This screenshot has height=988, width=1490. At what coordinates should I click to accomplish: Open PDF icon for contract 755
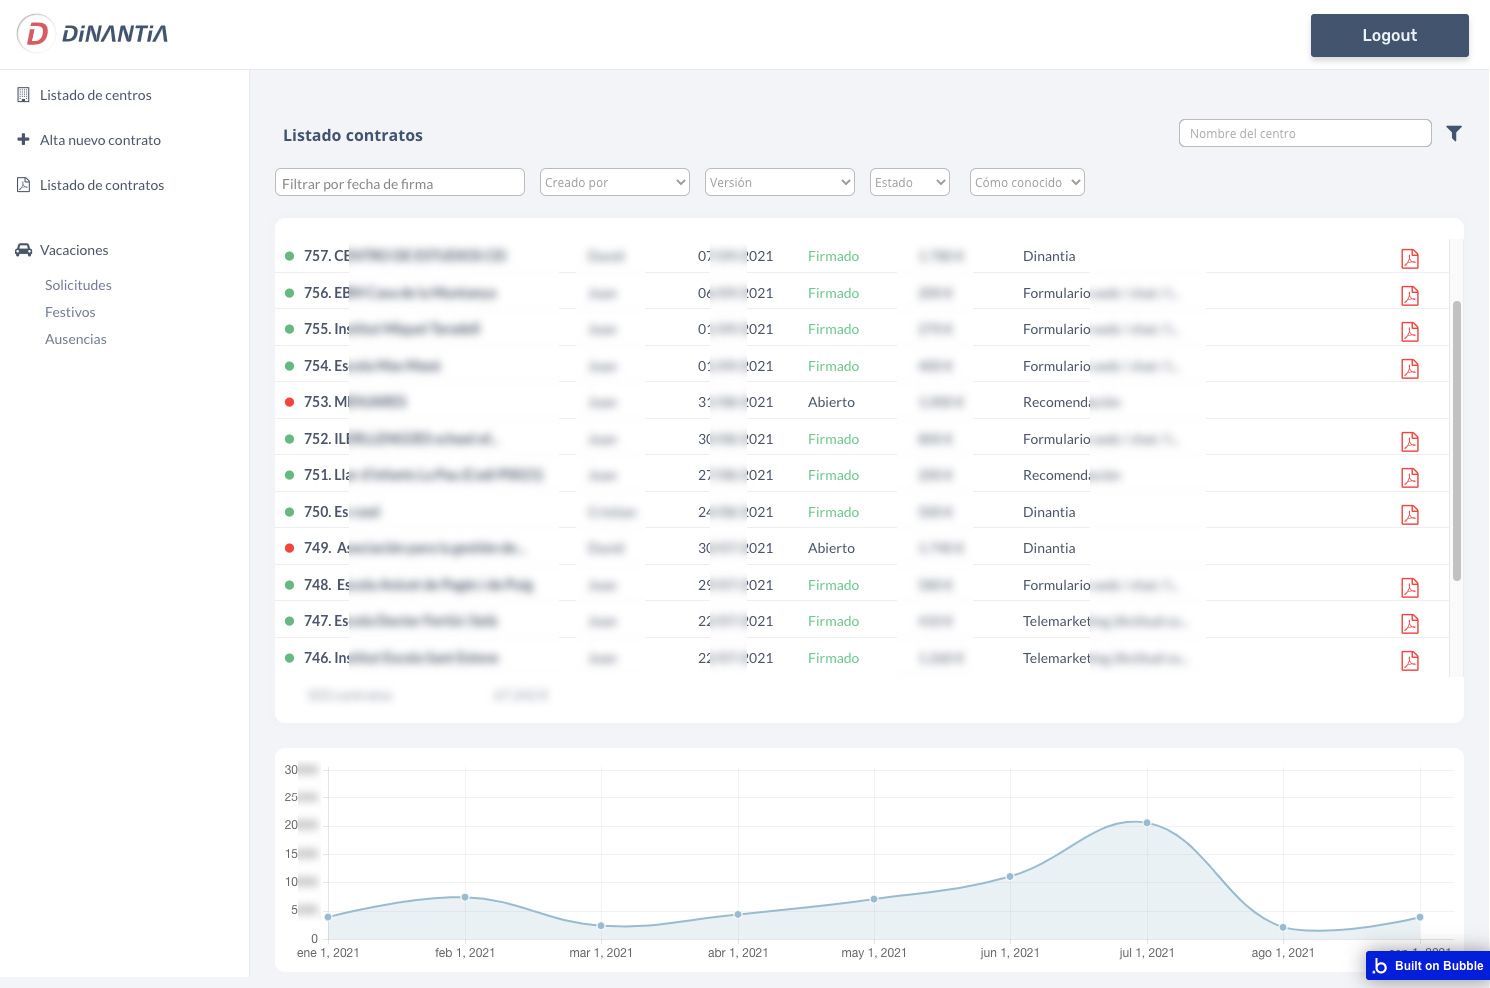coord(1409,332)
